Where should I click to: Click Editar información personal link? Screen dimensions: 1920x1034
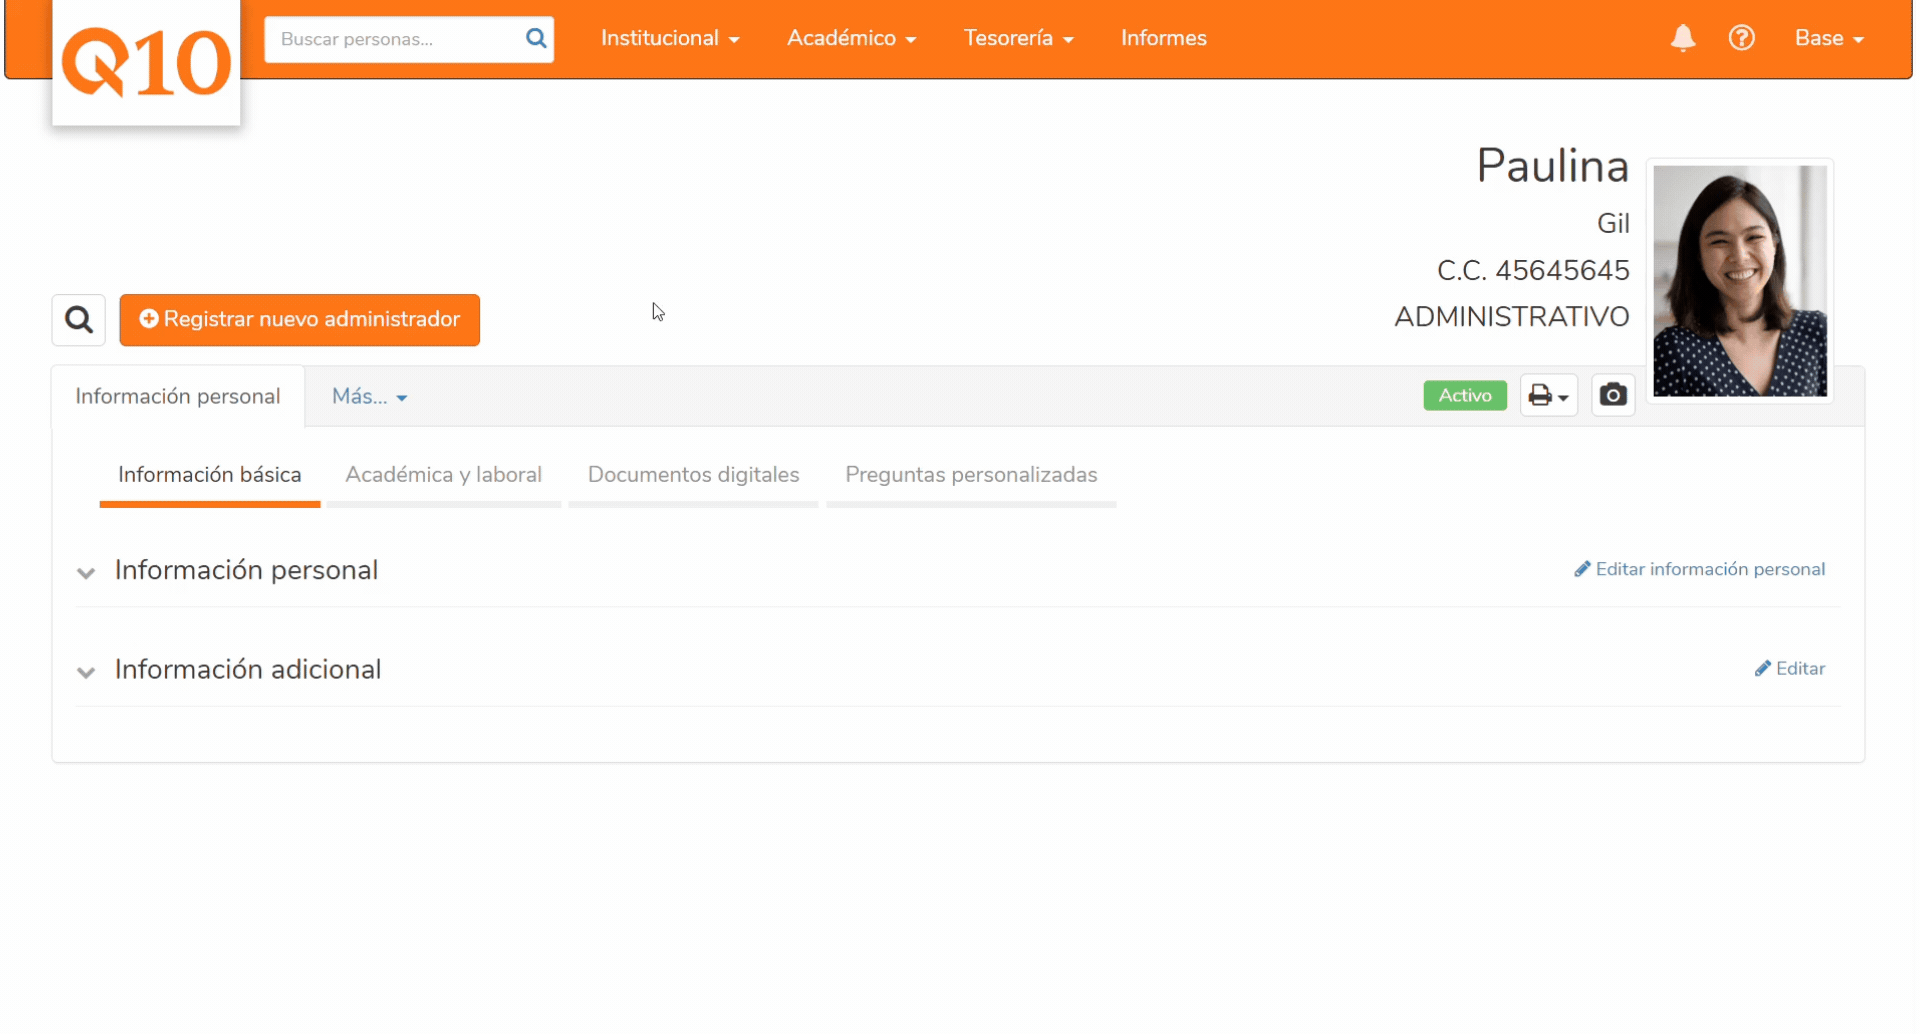point(1700,569)
